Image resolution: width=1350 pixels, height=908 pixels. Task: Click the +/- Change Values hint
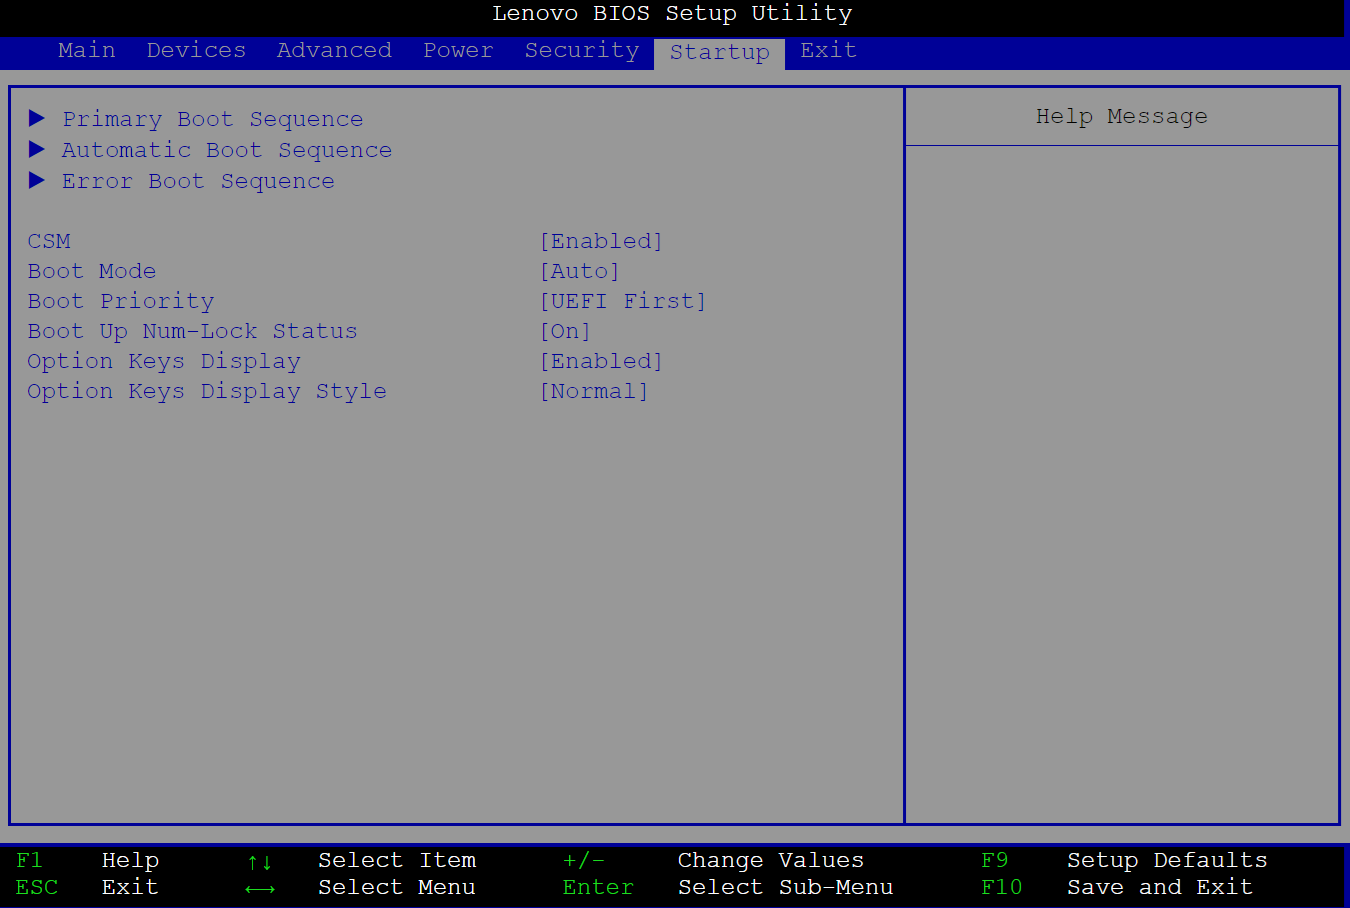coord(713,860)
